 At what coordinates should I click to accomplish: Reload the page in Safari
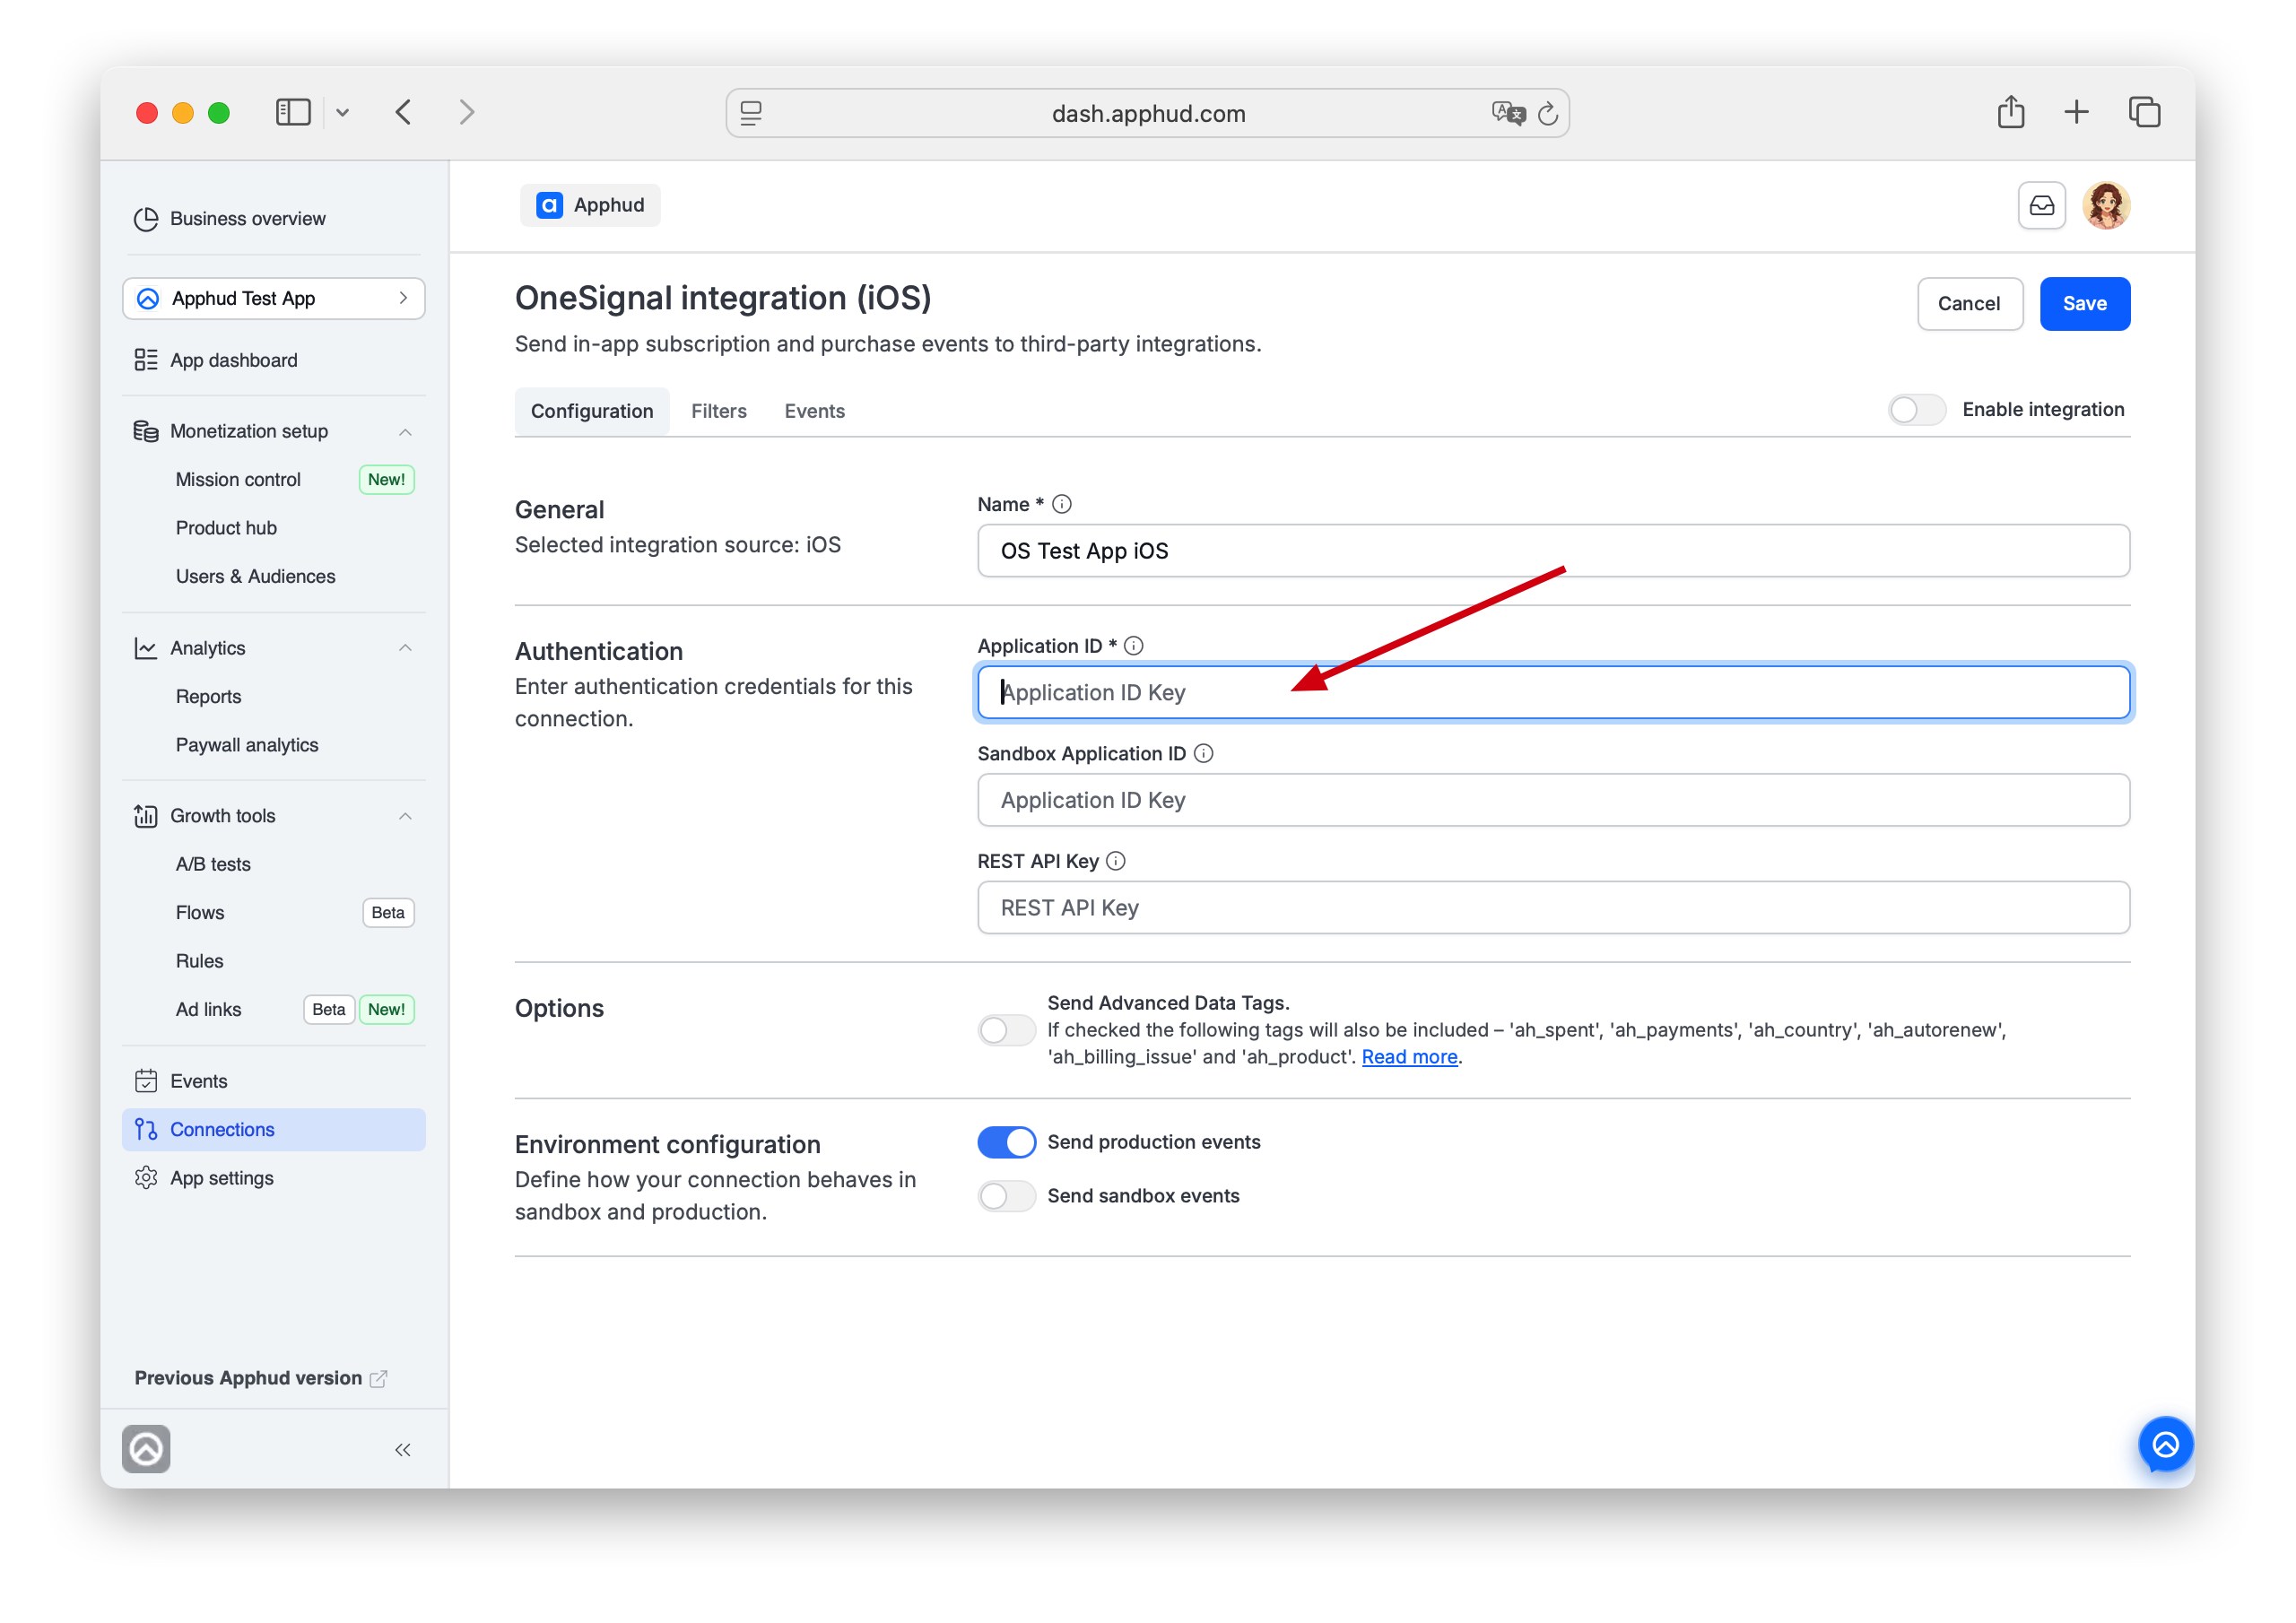click(1548, 114)
